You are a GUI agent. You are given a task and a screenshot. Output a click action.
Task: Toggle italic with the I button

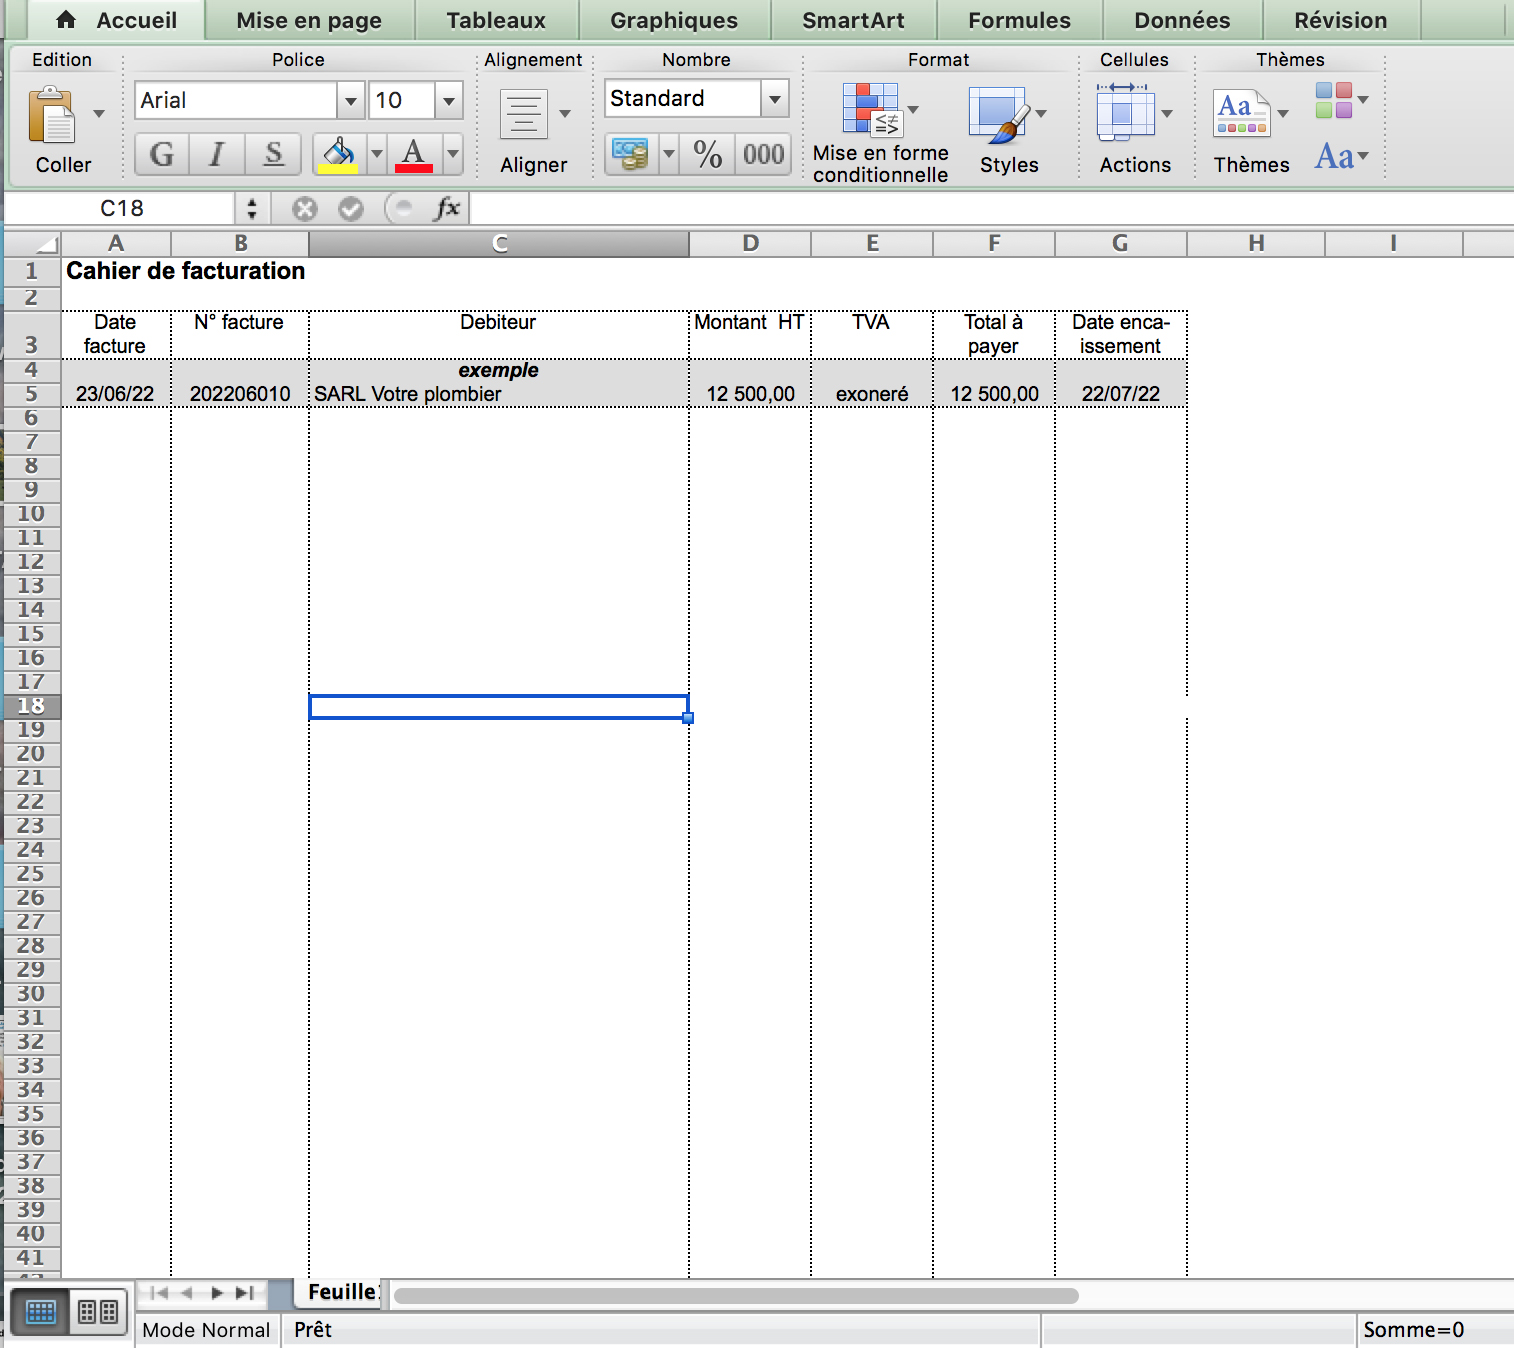tap(216, 154)
